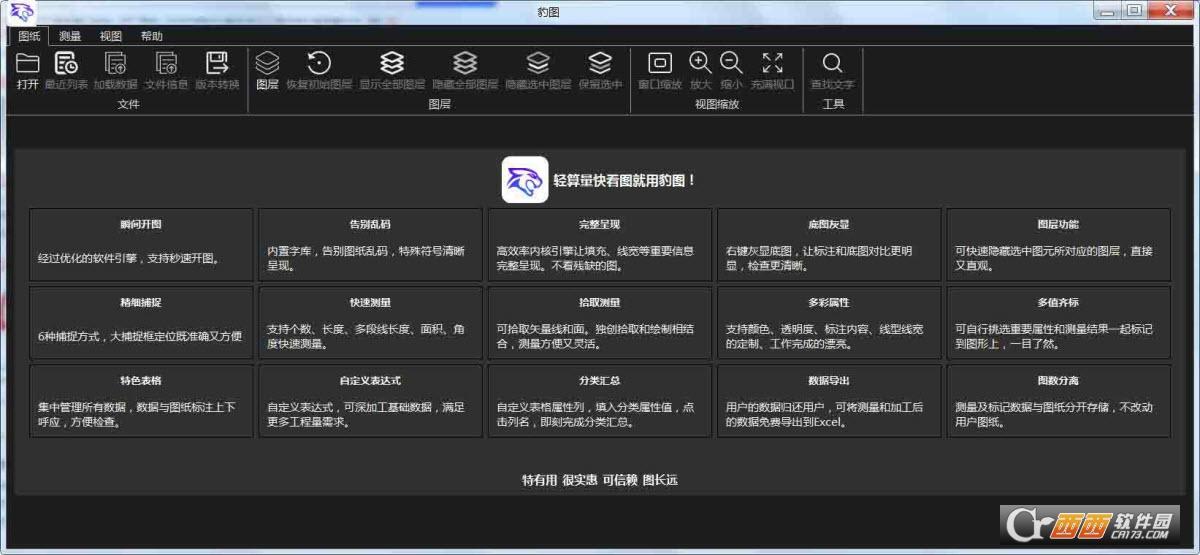
Task: Open the 测量 tab
Action: (70, 36)
